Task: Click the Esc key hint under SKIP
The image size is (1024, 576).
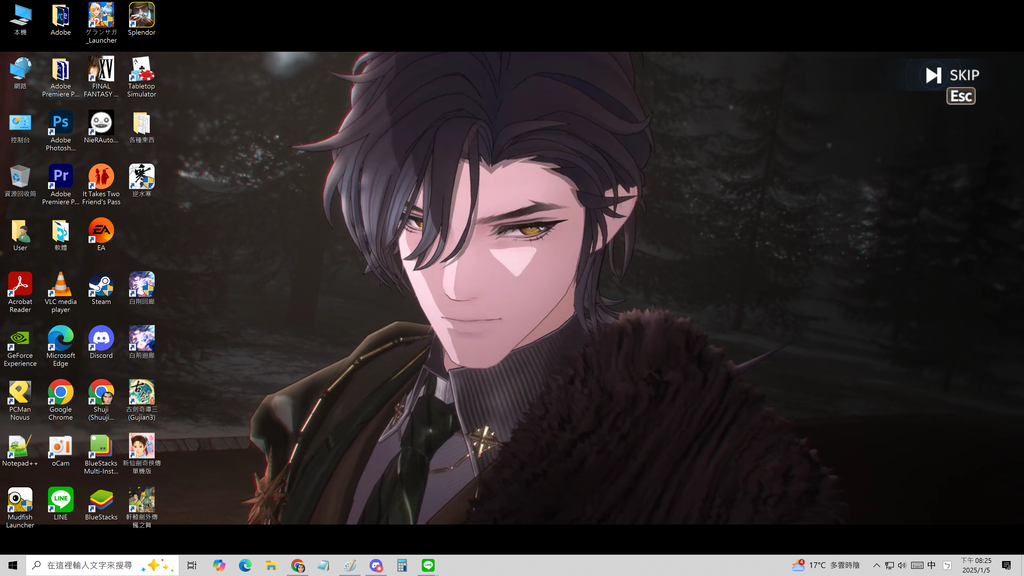Action: click(961, 97)
